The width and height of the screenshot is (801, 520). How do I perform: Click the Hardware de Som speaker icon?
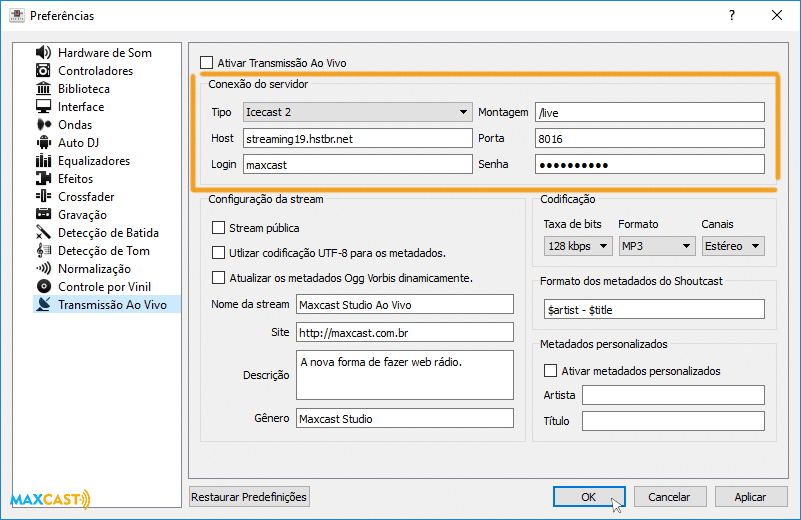[43, 53]
